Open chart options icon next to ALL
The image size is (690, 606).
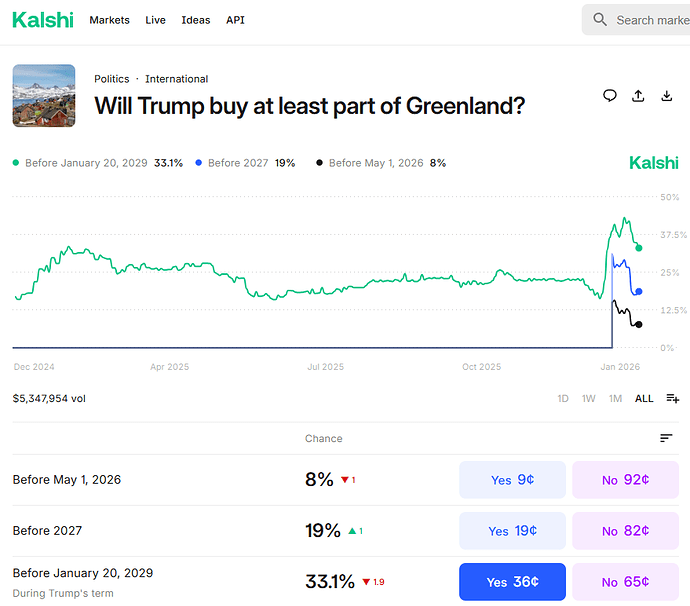click(x=673, y=398)
